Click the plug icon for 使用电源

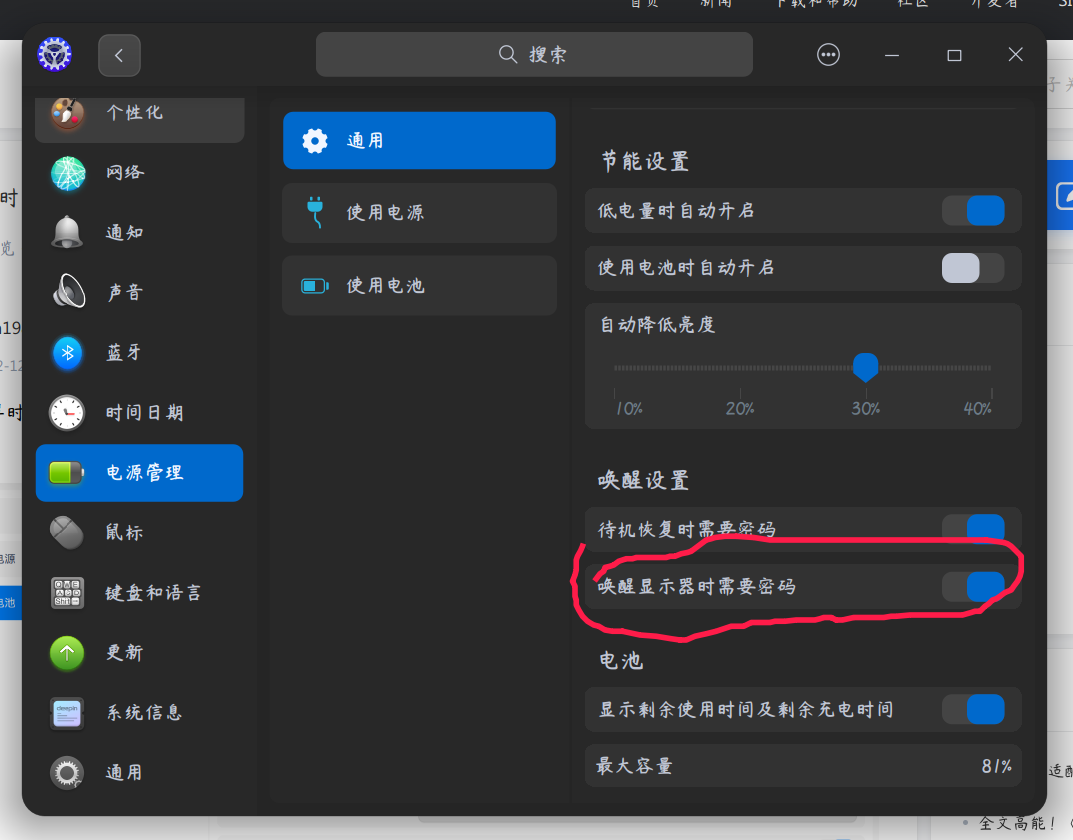pos(315,212)
